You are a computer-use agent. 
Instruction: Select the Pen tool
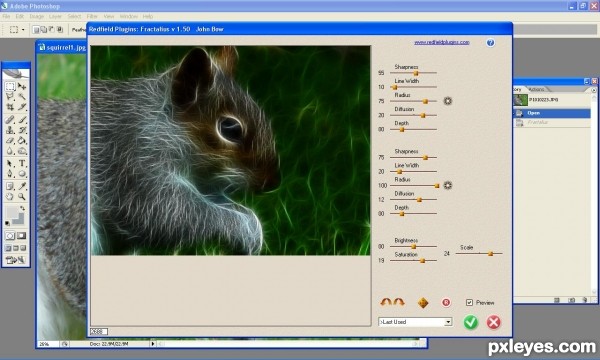10,174
